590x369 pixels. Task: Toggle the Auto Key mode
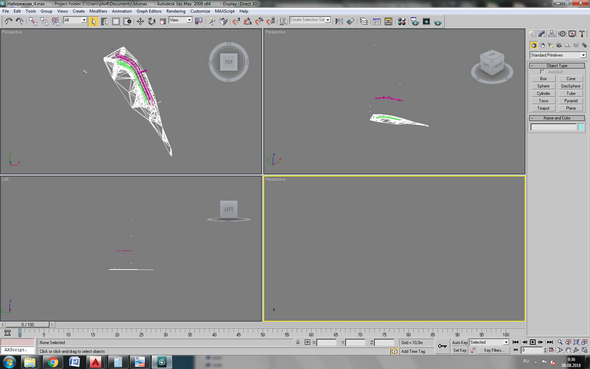[459, 342]
